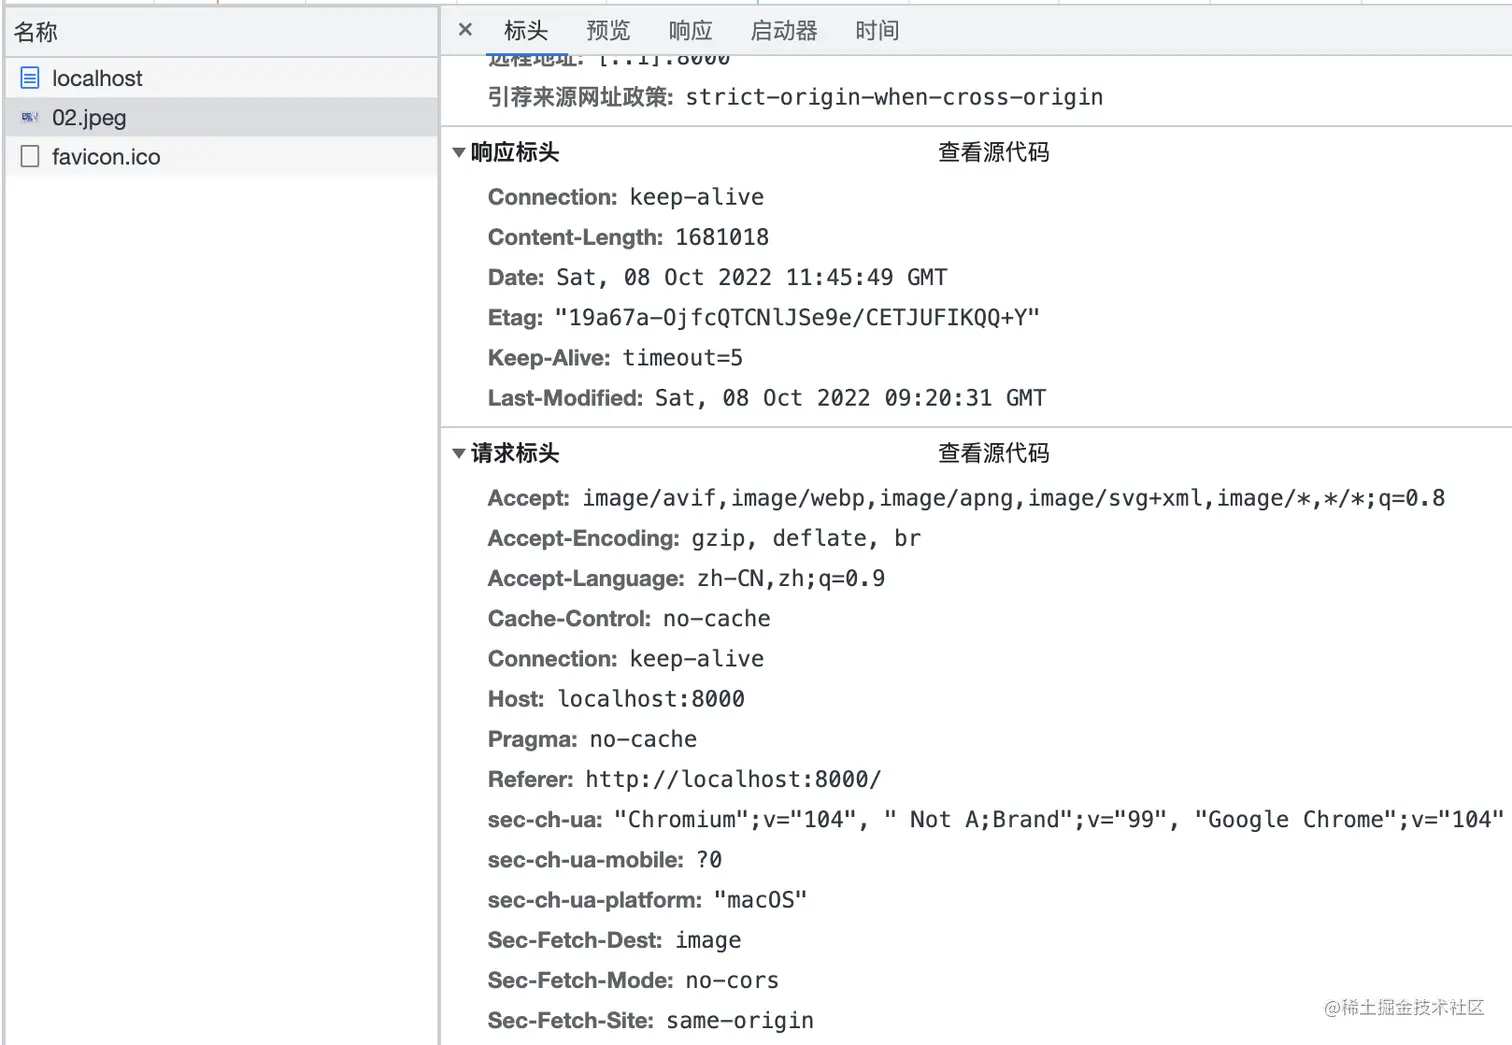Select the localhost request row
This screenshot has height=1045, width=1512.
click(x=221, y=77)
